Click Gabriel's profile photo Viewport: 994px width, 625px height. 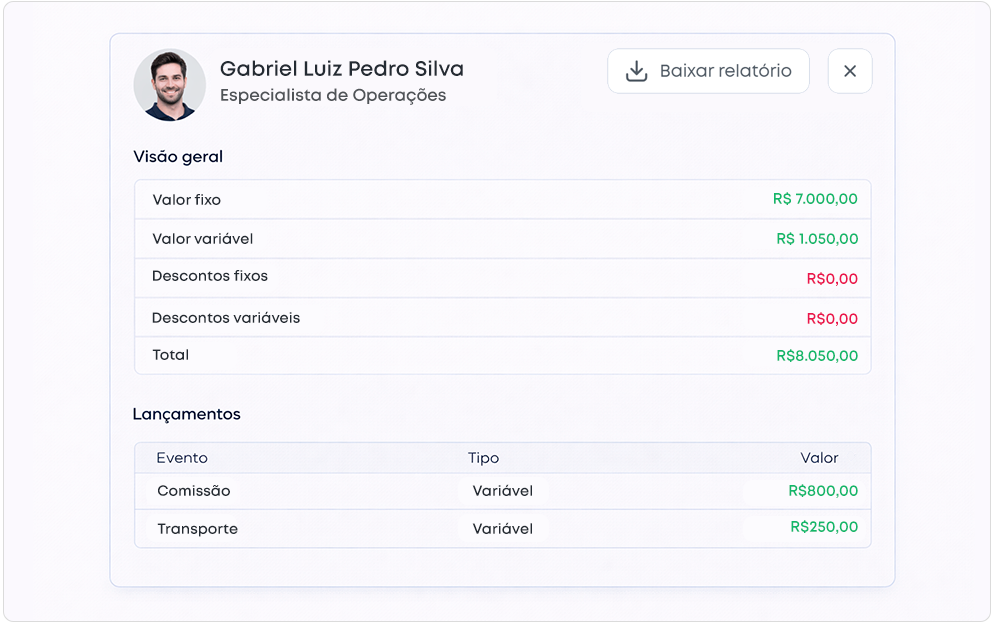click(x=170, y=85)
